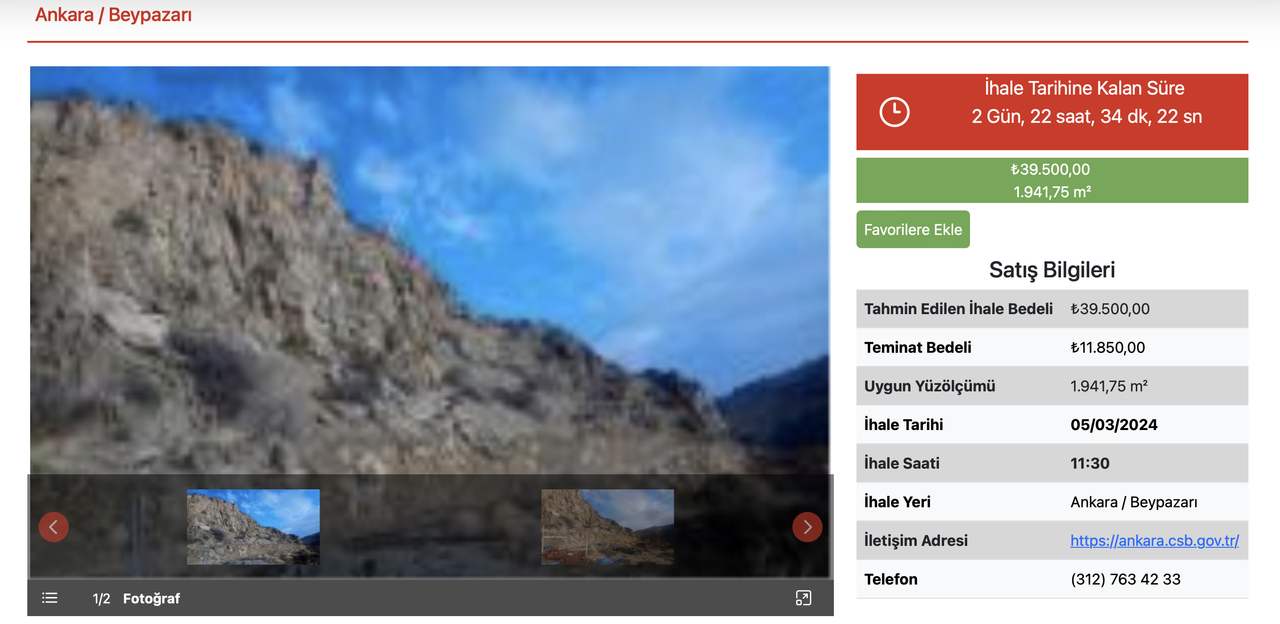Click the 1.941,75 m² value in table
Viewport: 1280px width, 624px height.
coord(1109,386)
